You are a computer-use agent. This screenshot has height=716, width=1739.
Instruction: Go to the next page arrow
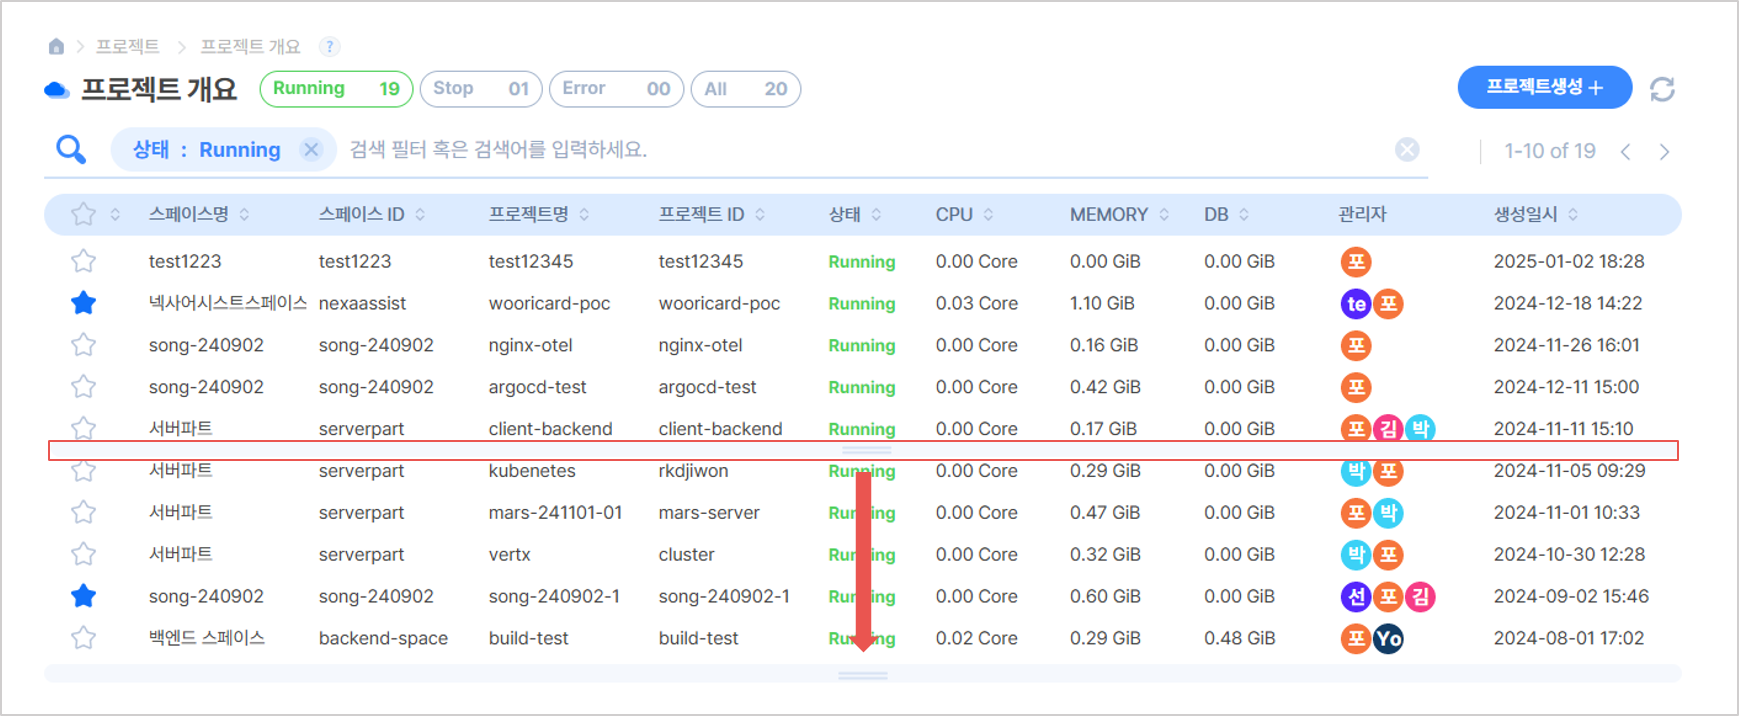click(1664, 151)
